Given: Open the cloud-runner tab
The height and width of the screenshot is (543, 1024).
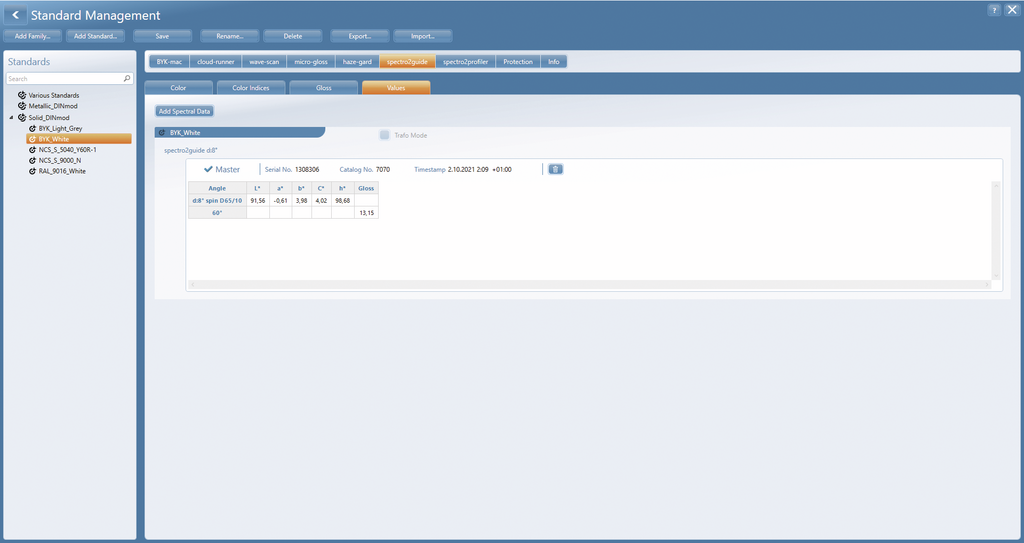Looking at the screenshot, I should click(216, 61).
